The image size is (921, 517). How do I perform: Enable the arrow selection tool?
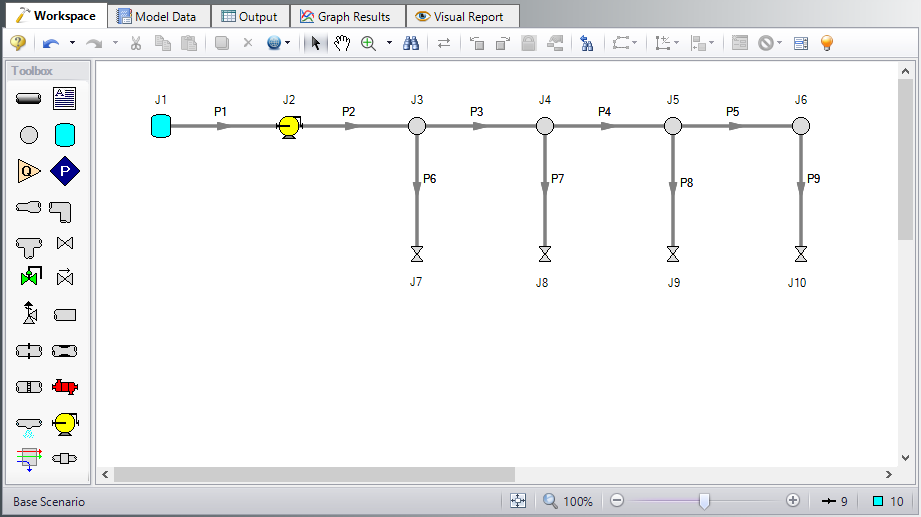(316, 43)
